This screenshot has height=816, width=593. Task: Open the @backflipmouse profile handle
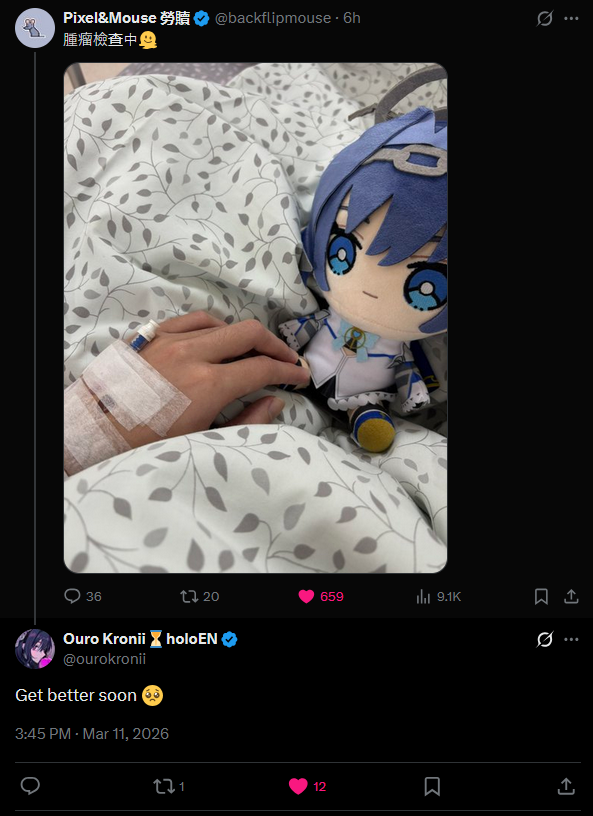273,18
